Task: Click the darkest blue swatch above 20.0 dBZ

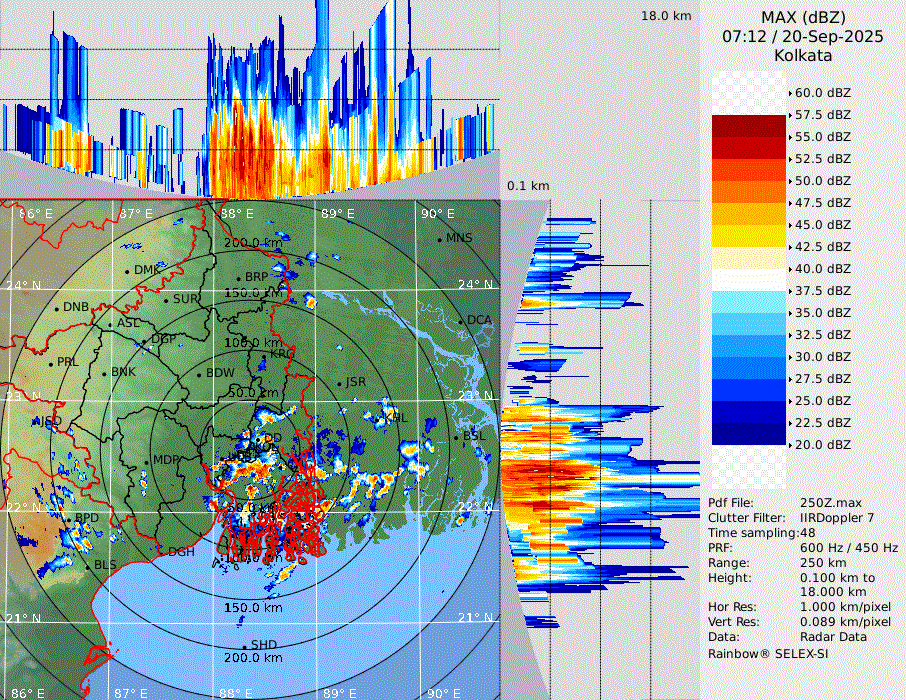Action: tap(749, 433)
